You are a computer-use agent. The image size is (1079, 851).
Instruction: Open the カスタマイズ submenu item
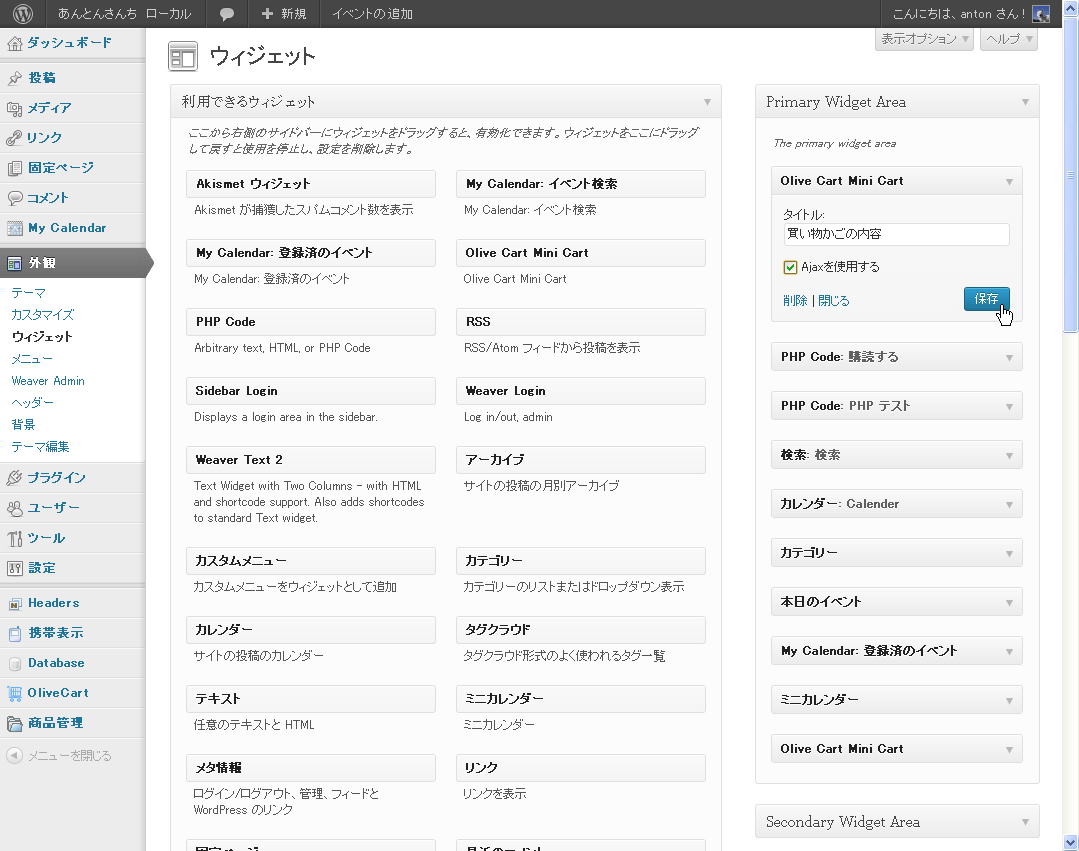43,315
